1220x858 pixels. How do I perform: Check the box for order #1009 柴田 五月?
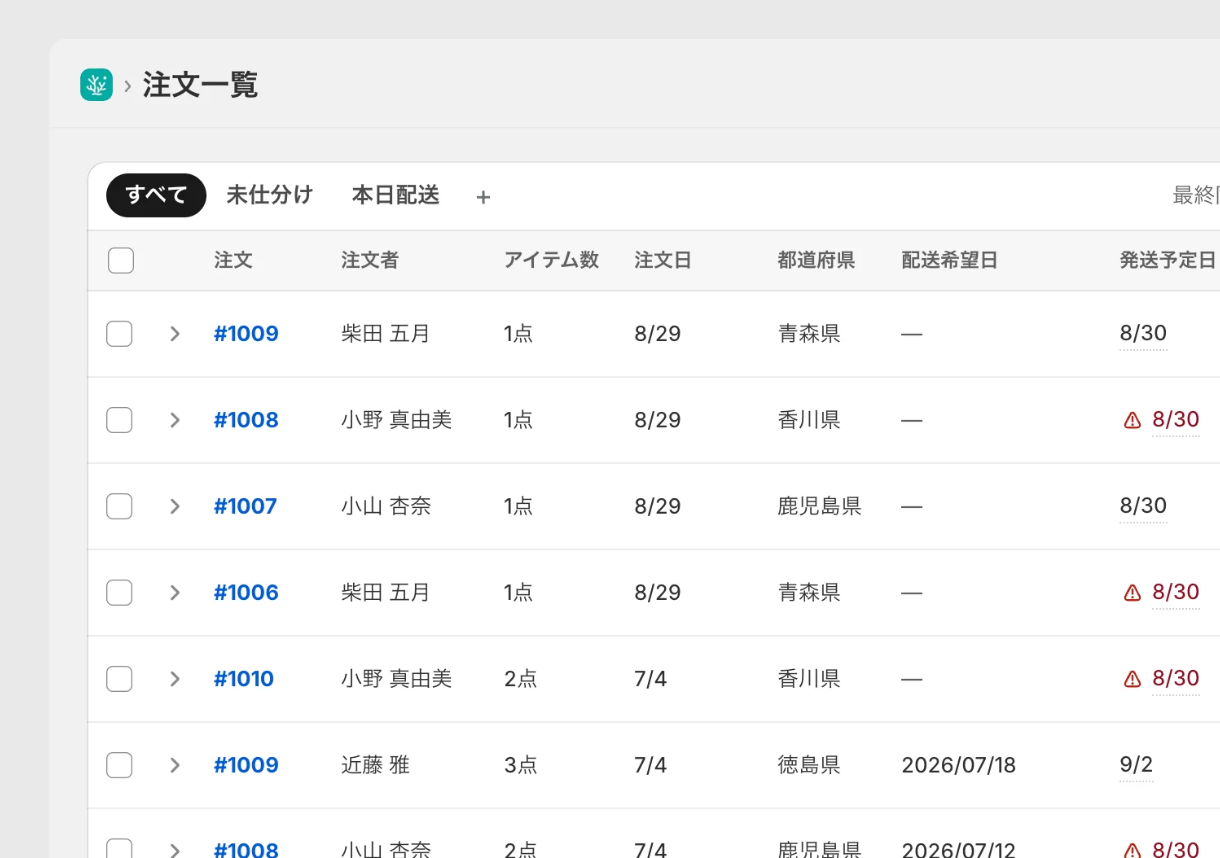tap(119, 334)
